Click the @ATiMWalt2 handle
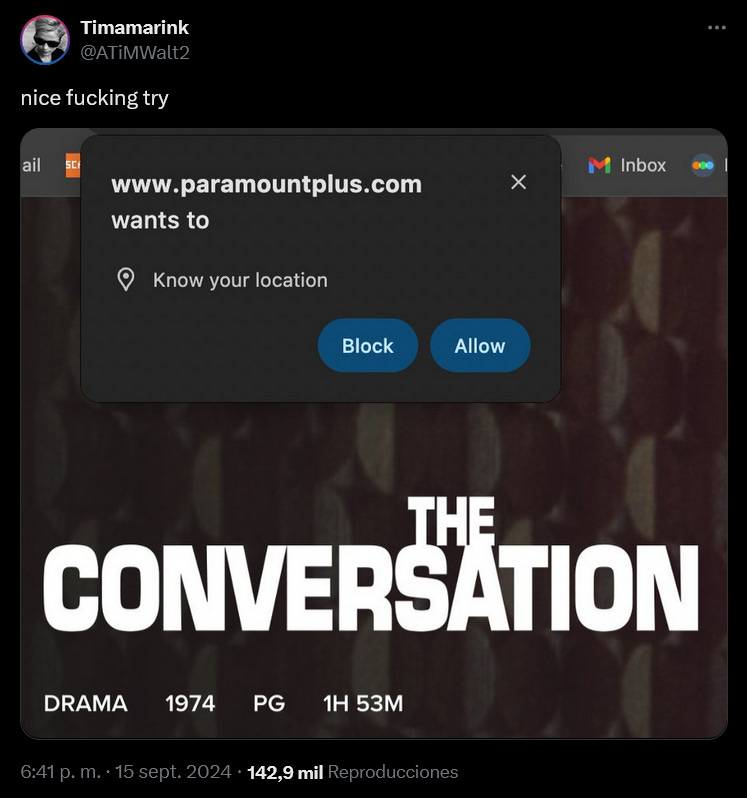Screen dimensions: 747x798 tap(135, 52)
